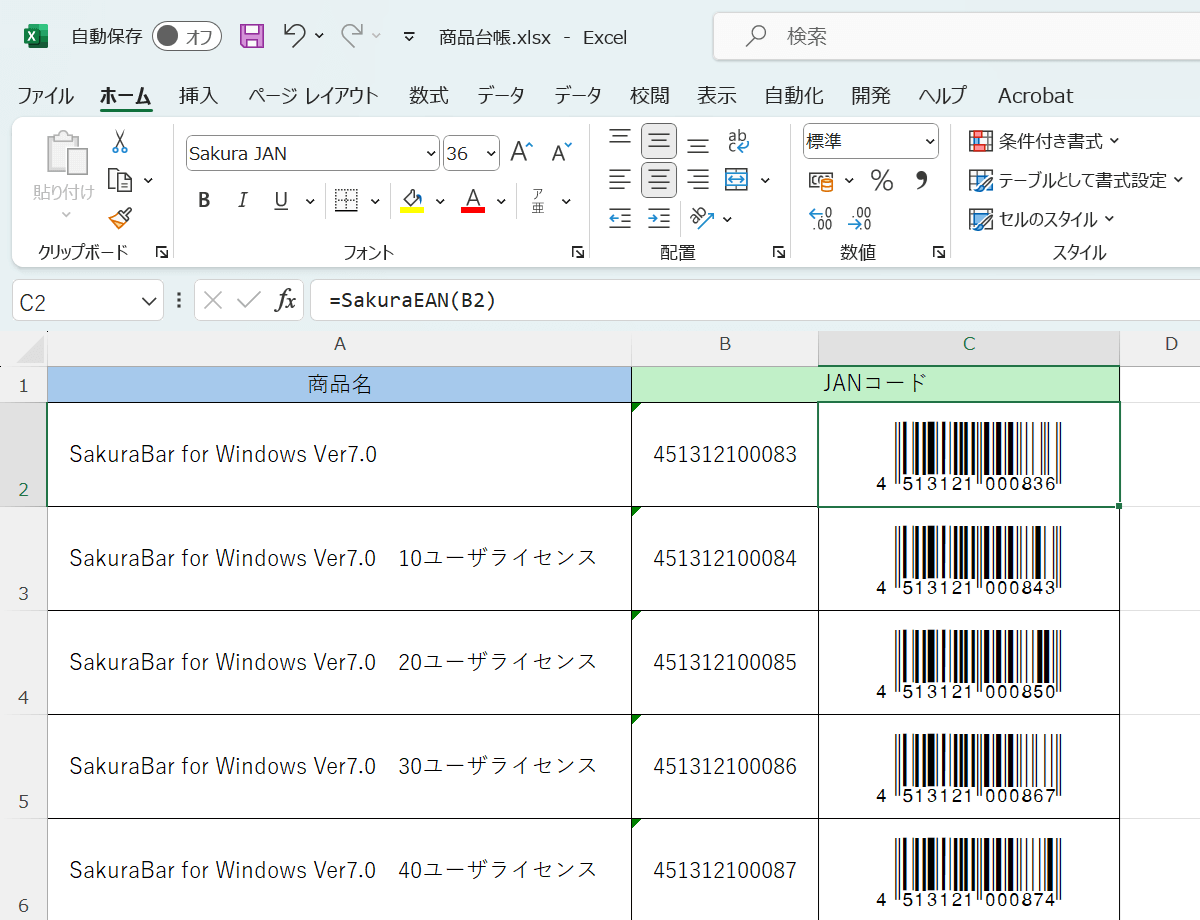The image size is (1200, 920).
Task: Click the Redo arrow icon
Action: [x=352, y=36]
